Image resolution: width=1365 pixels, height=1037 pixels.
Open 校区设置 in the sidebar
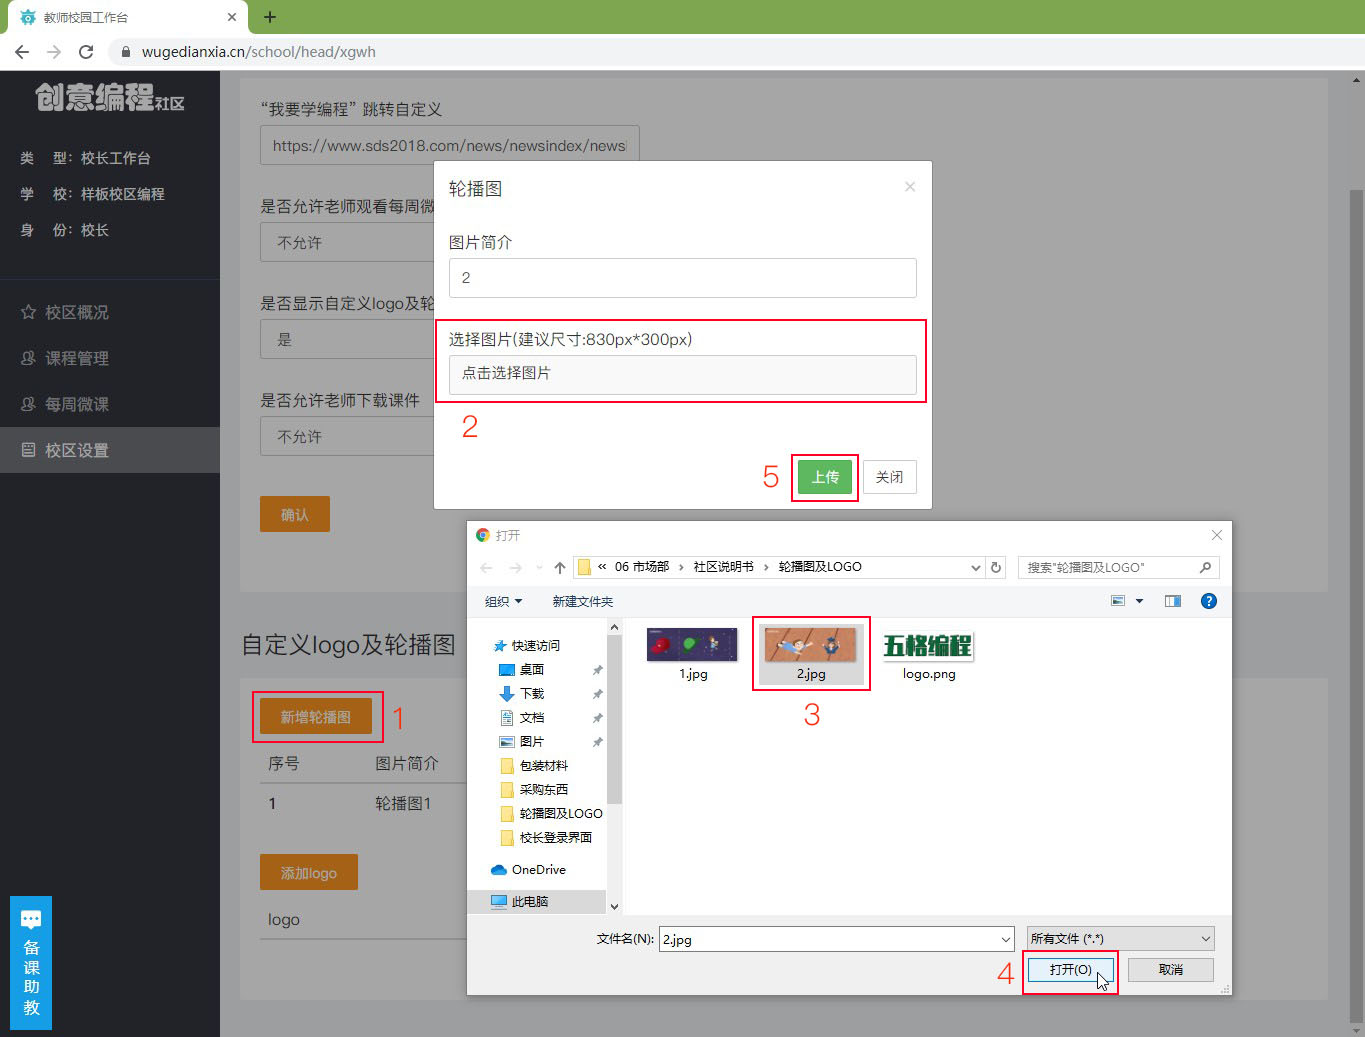110,450
